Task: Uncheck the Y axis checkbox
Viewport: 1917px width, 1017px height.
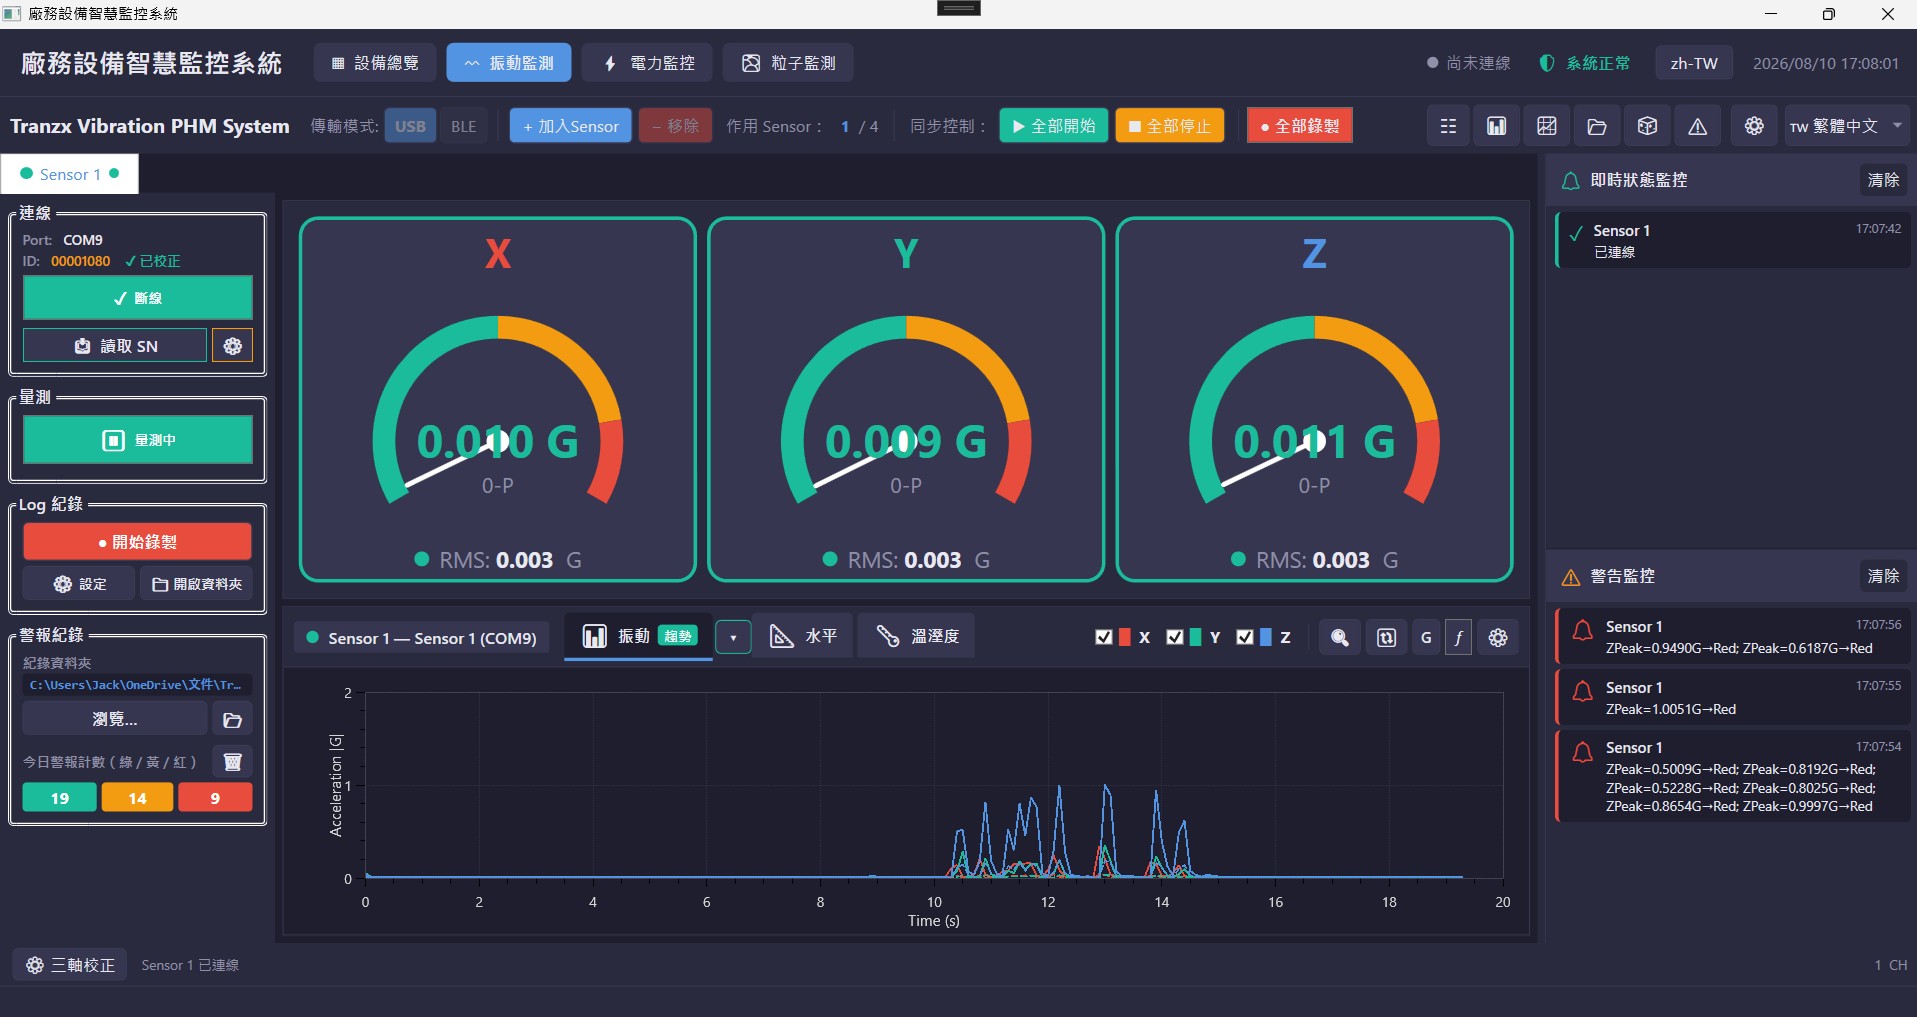Action: pos(1175,637)
